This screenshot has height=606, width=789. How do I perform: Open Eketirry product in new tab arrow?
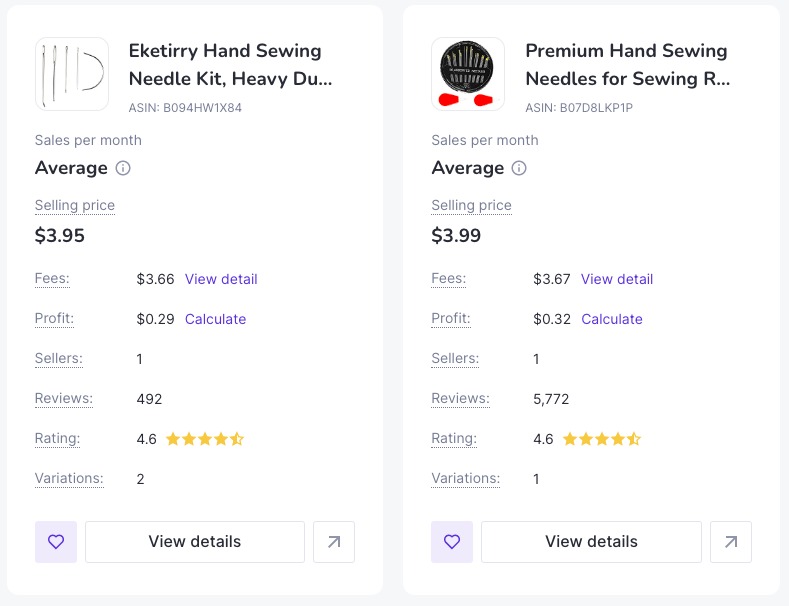click(334, 542)
